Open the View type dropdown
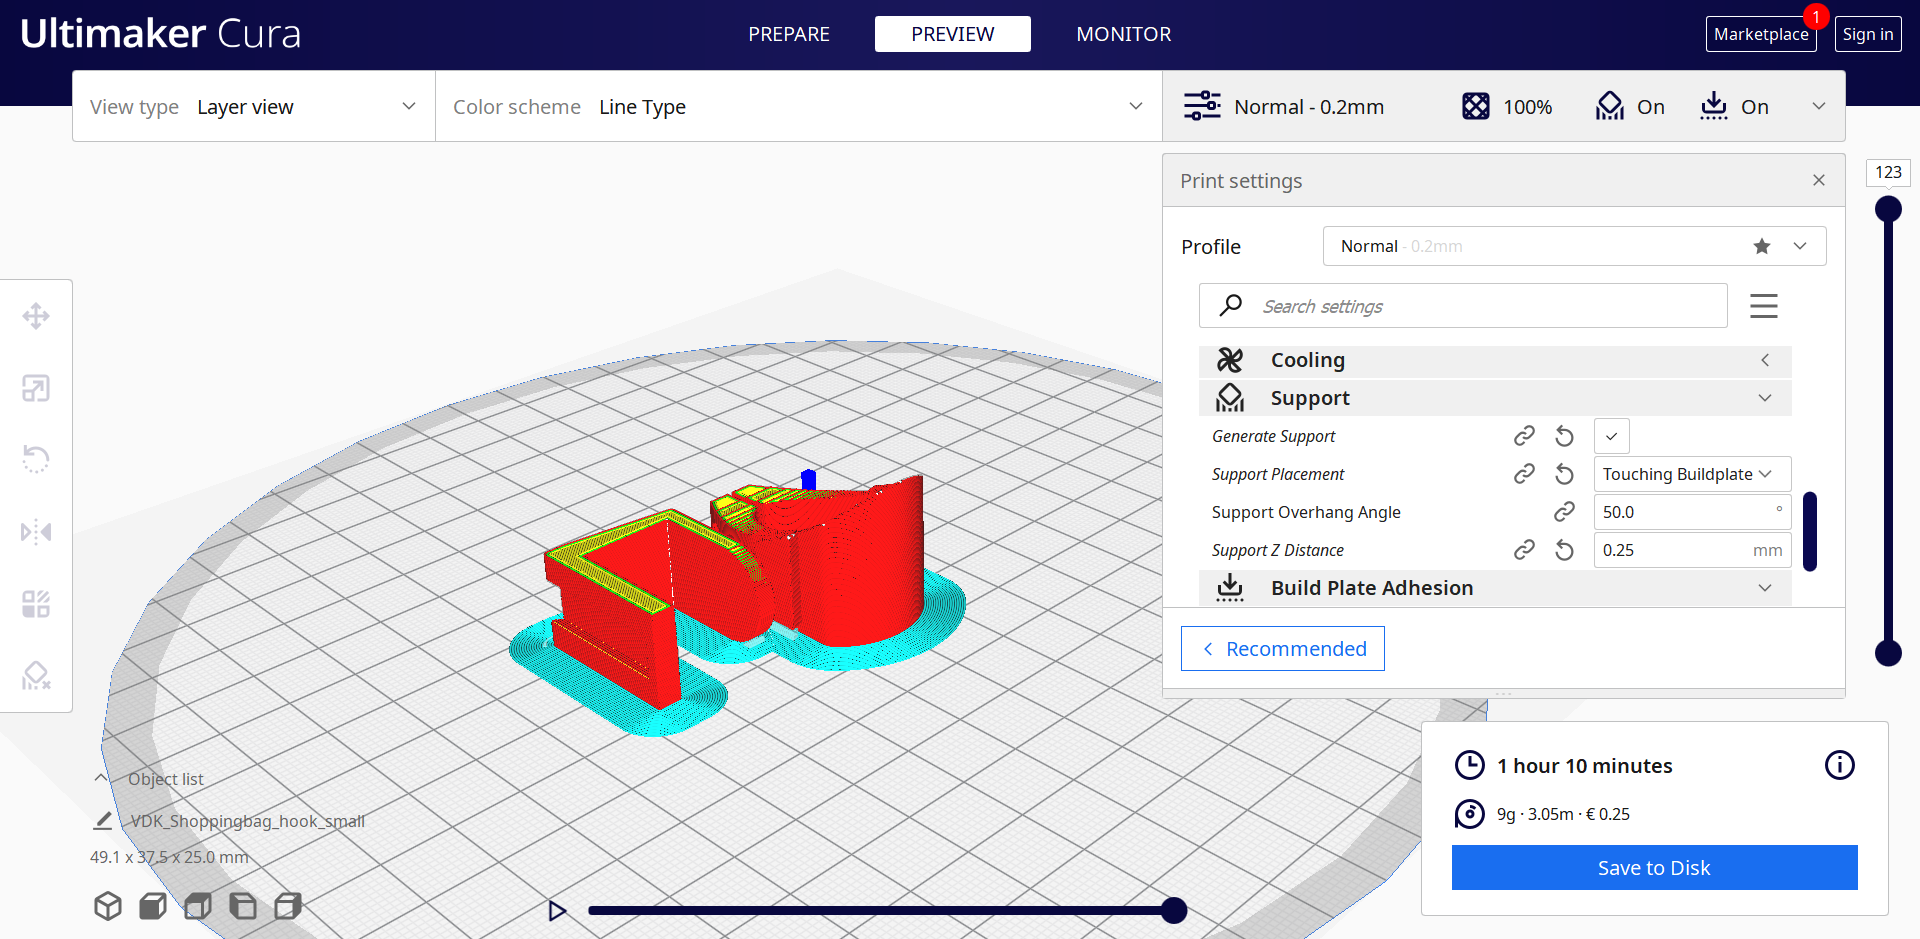This screenshot has height=939, width=1920. pyautogui.click(x=254, y=106)
